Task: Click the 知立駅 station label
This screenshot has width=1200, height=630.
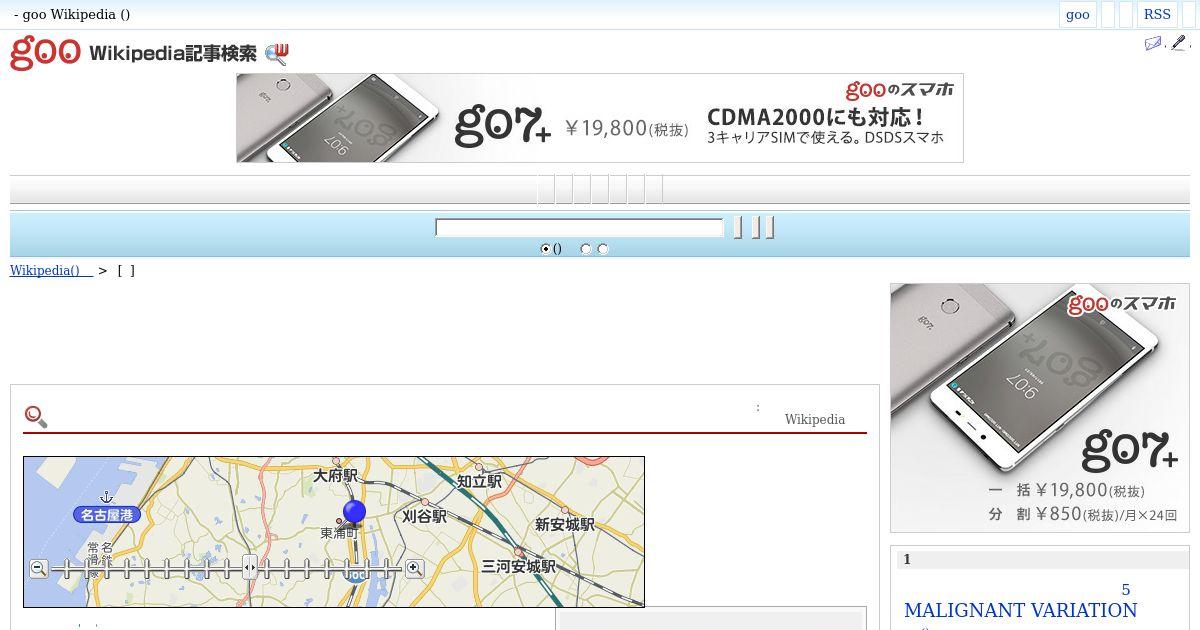Action: point(479,481)
